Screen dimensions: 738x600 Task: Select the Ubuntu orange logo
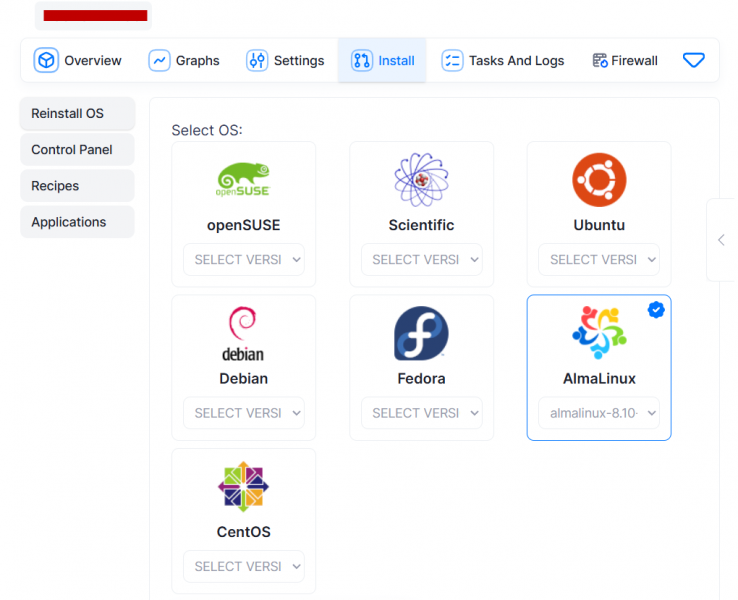pos(599,179)
